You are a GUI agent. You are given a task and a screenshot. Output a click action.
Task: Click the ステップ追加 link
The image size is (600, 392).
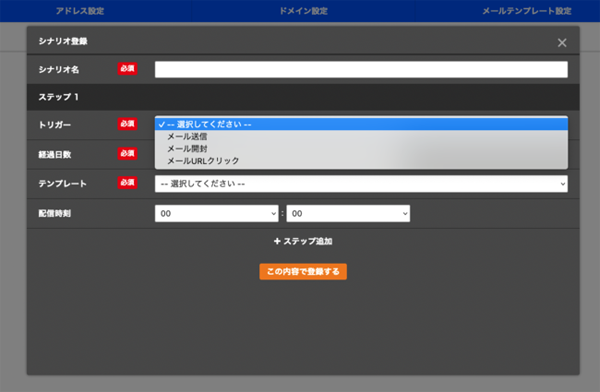[303, 241]
